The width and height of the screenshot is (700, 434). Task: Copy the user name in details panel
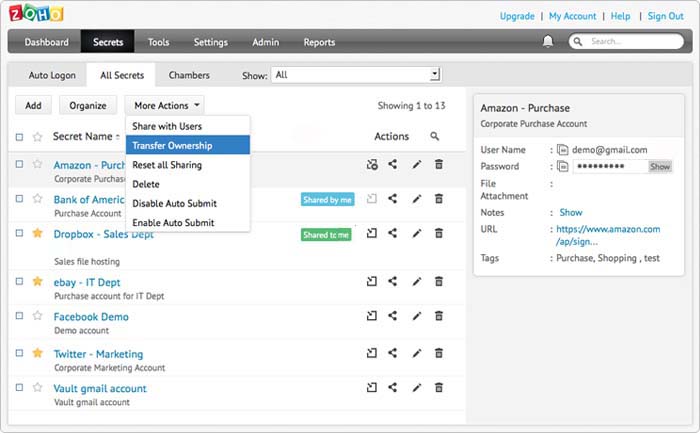coord(563,150)
